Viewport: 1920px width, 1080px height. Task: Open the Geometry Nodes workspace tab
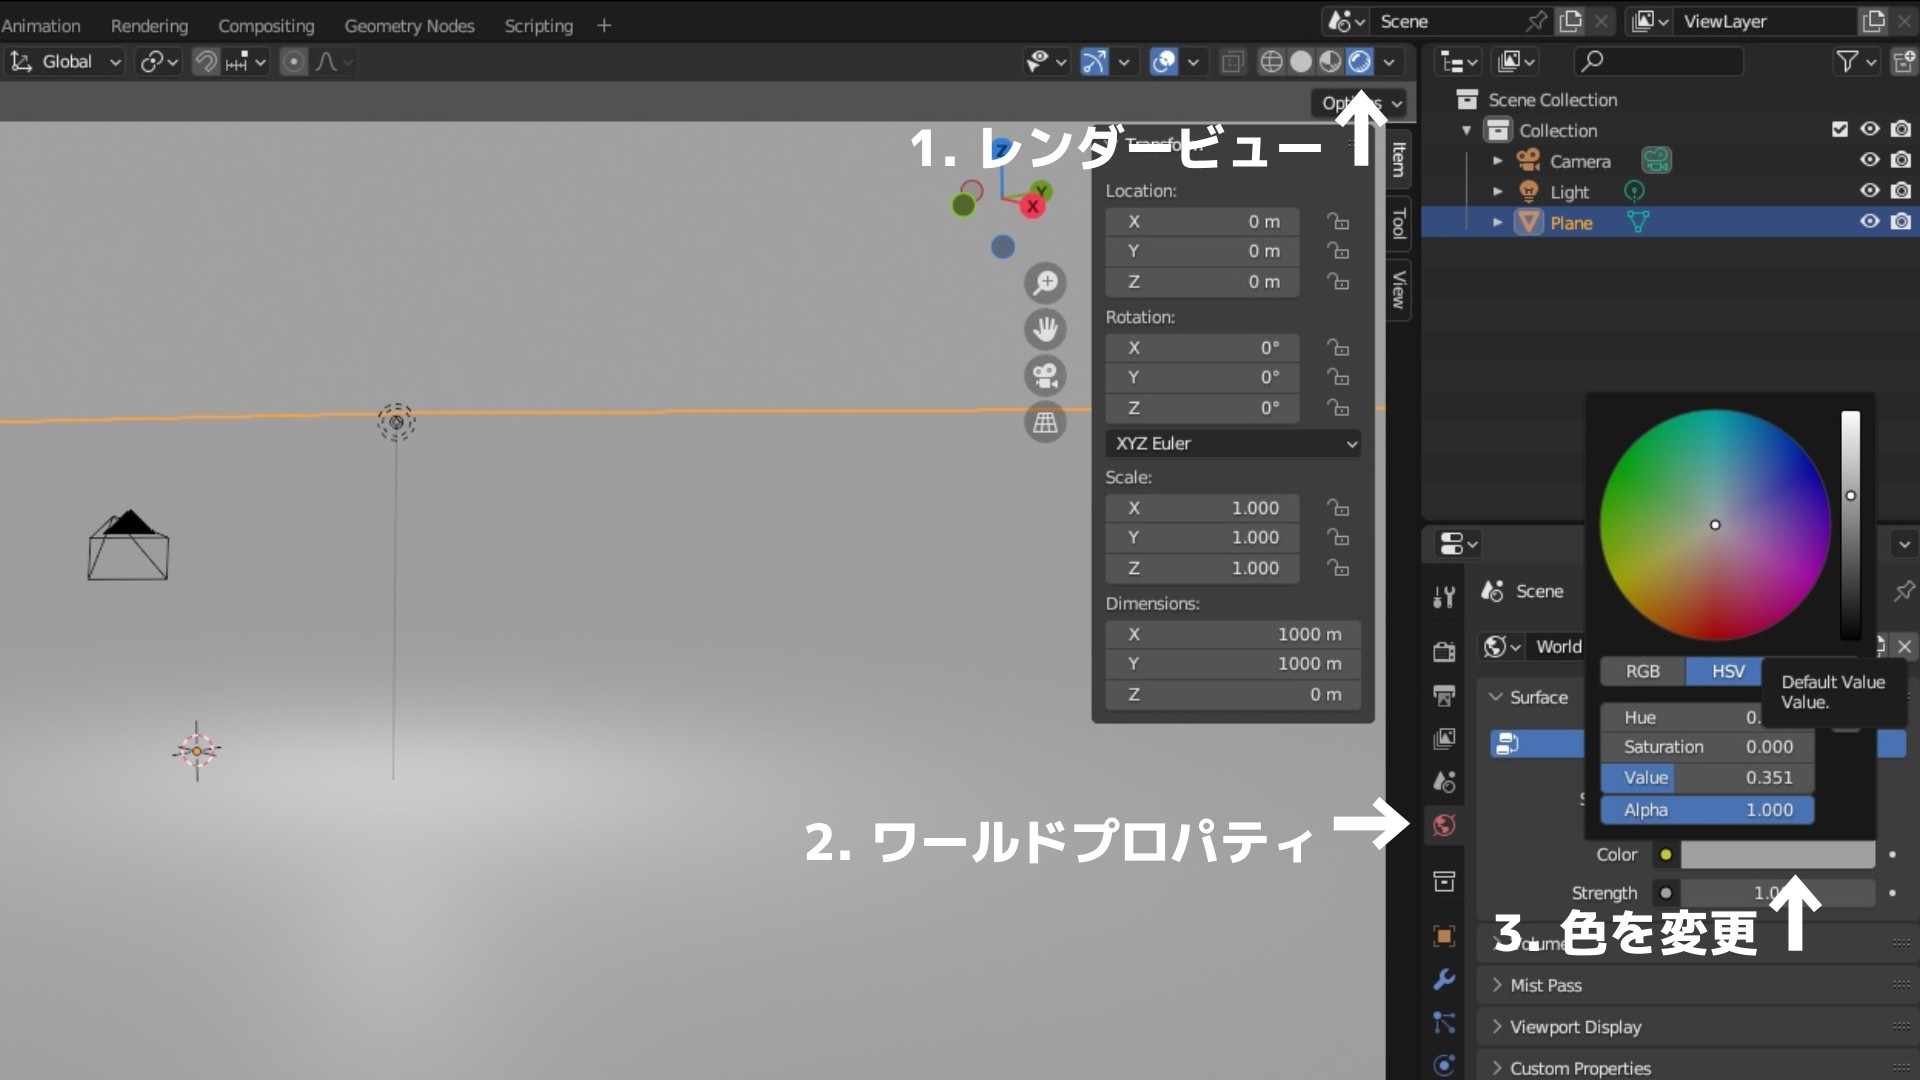coord(409,26)
